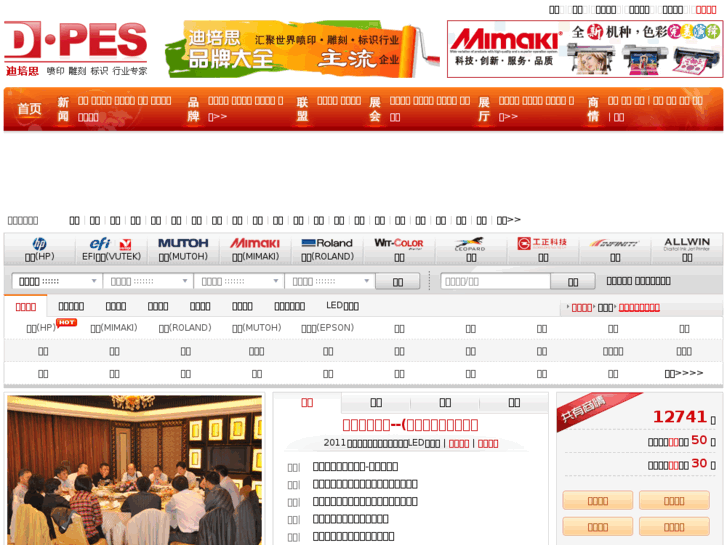Open the Infiniti brand logo
Image resolution: width=727 pixels, height=545 pixels.
pos(615,243)
